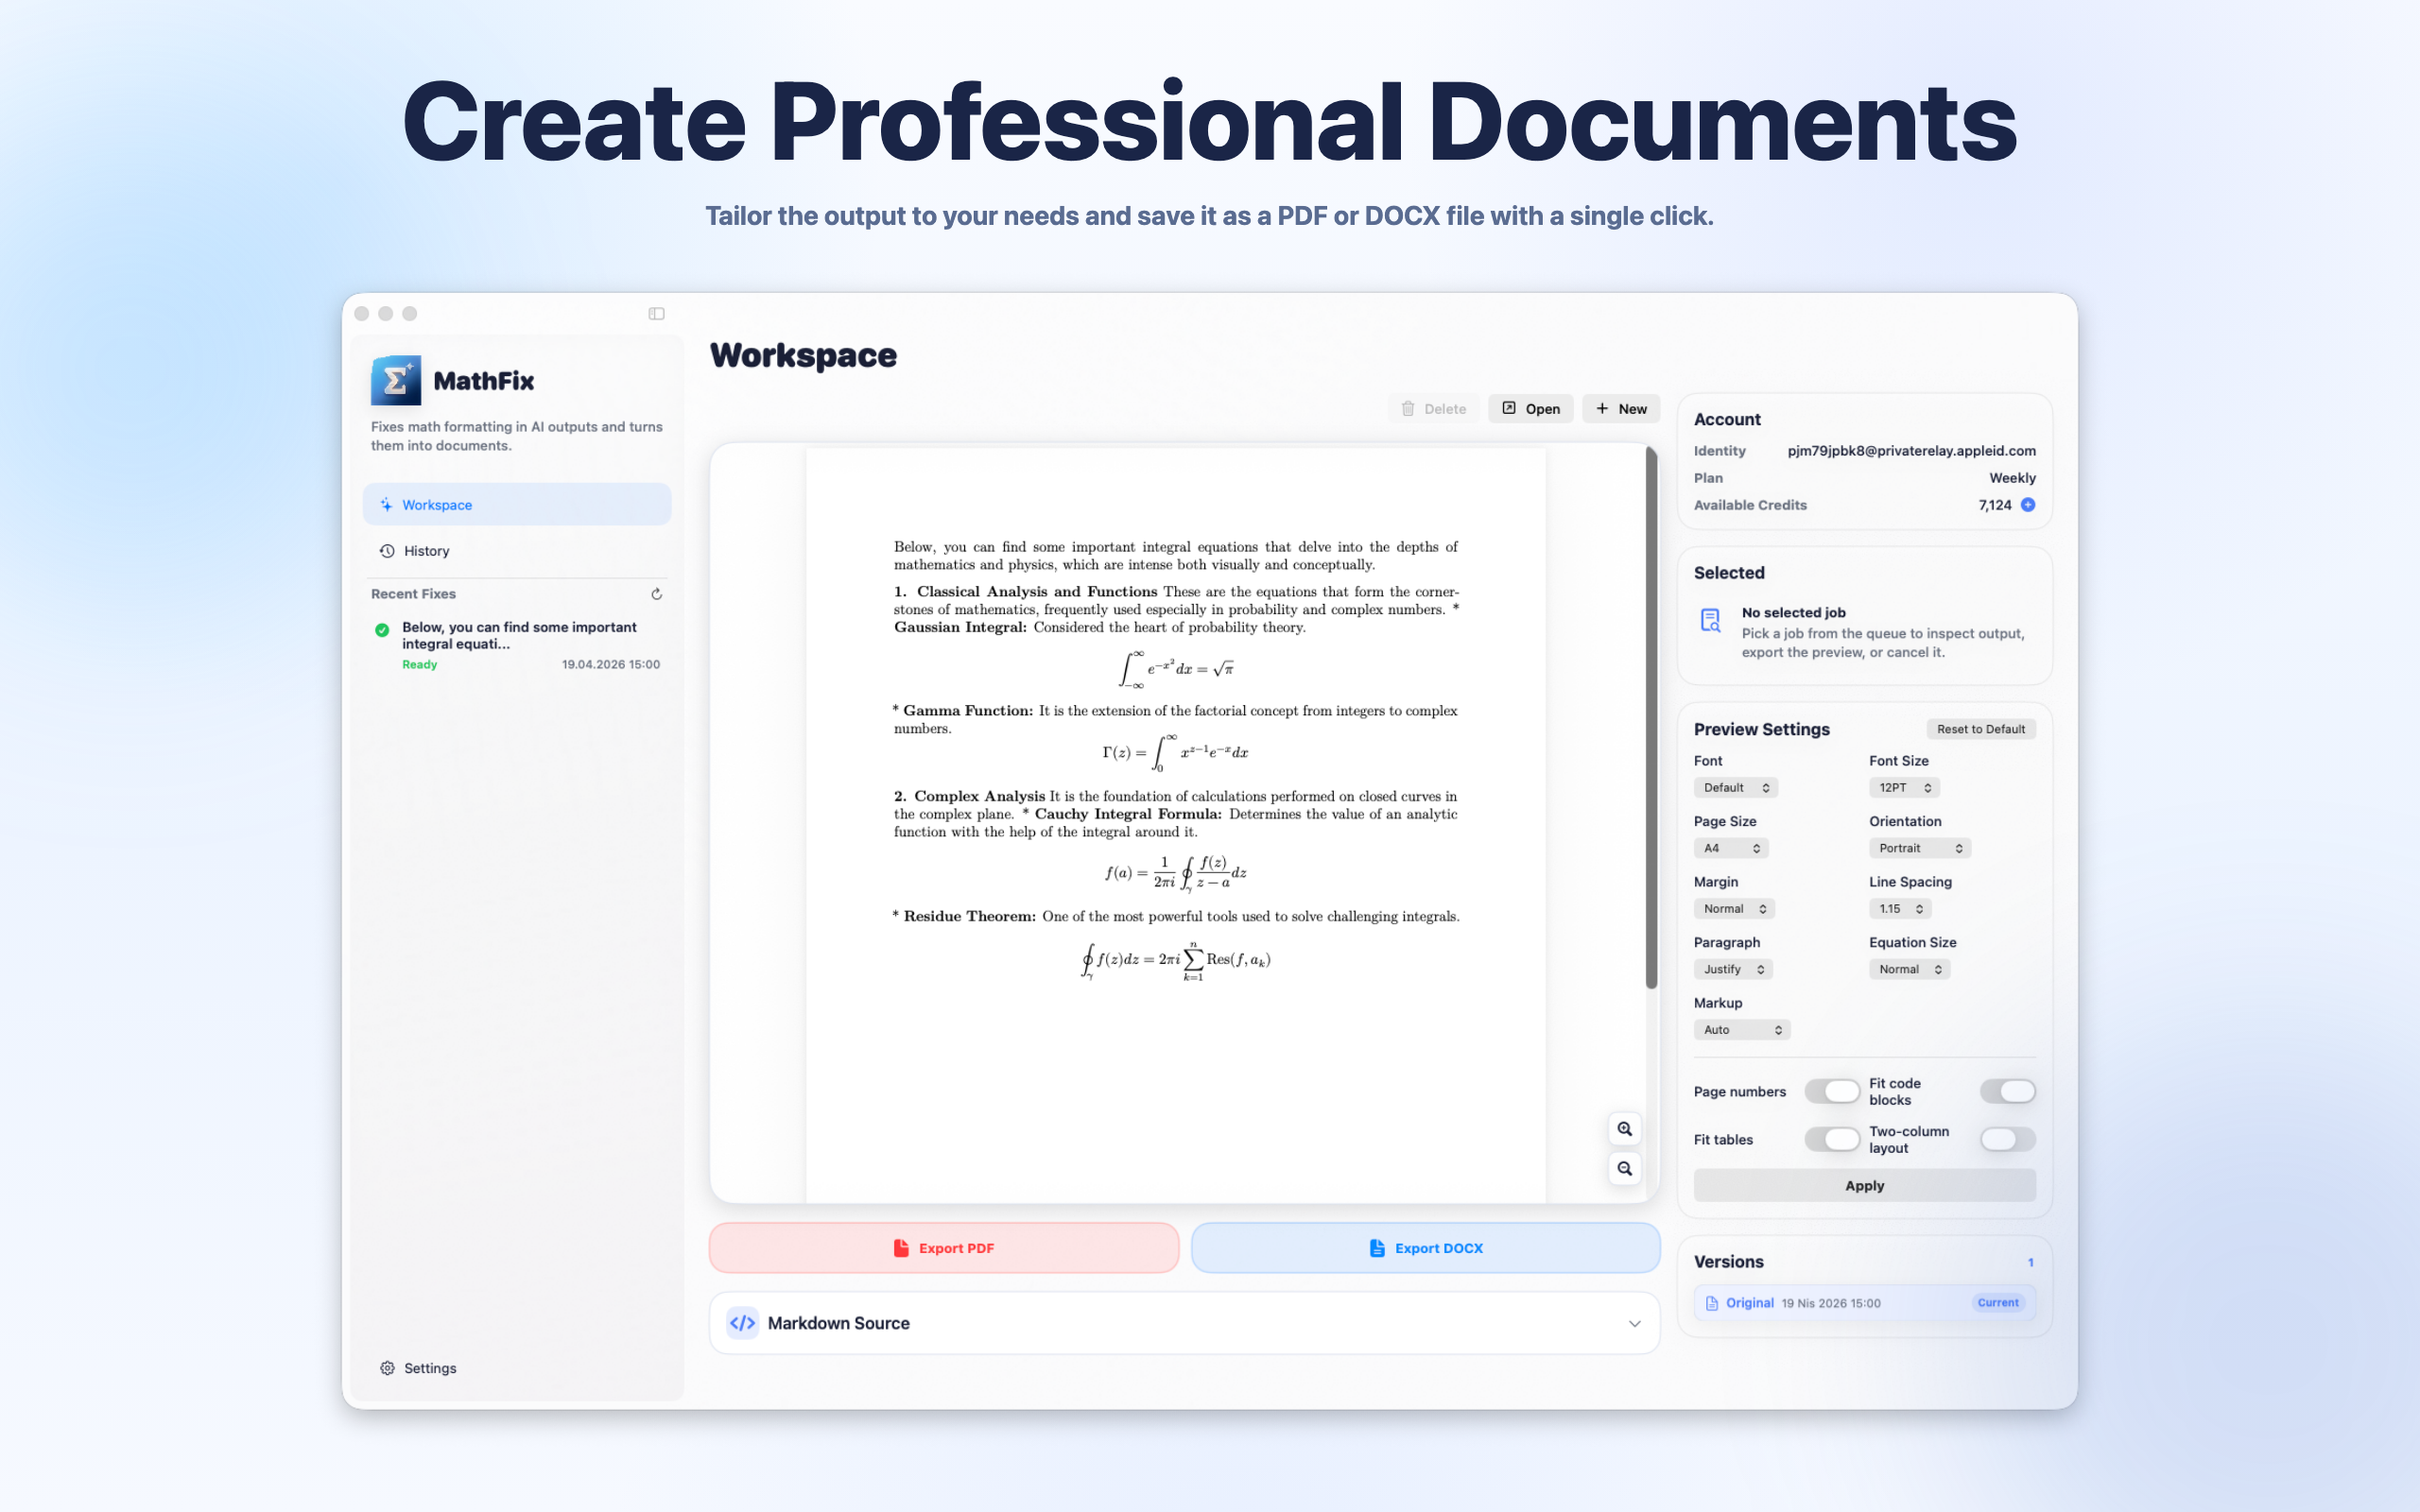This screenshot has height=1512, width=2420.
Task: Click the Open button
Action: (x=1530, y=409)
